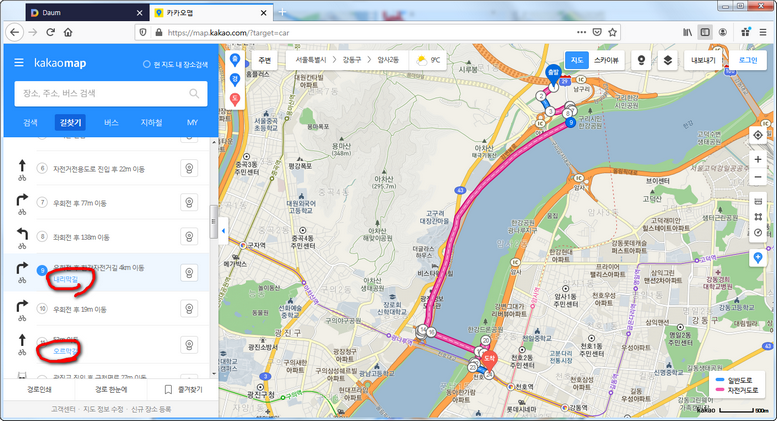Open the 신규 장소 등록 link
Screen dimensions: 777x421
pyautogui.click(x=151, y=409)
